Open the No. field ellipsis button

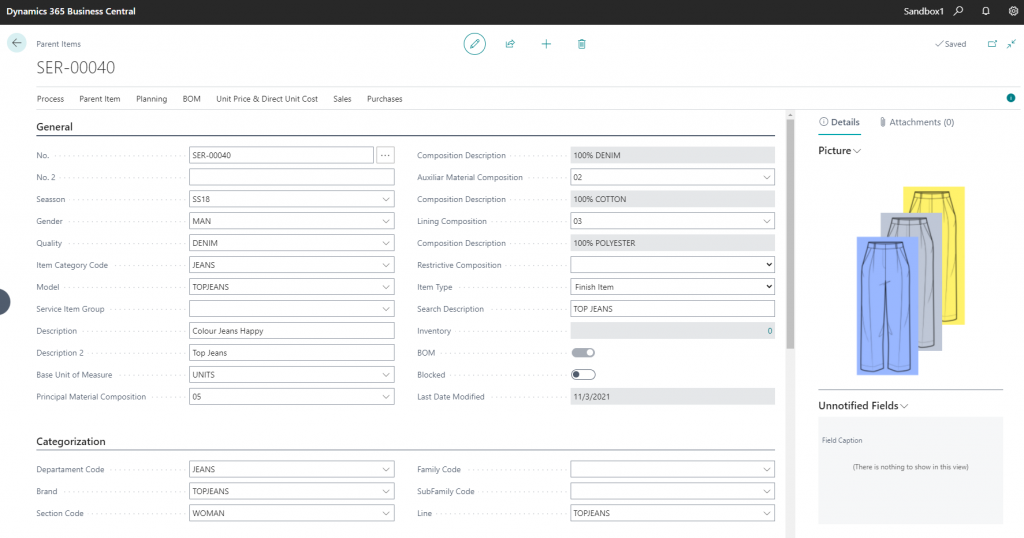point(385,155)
